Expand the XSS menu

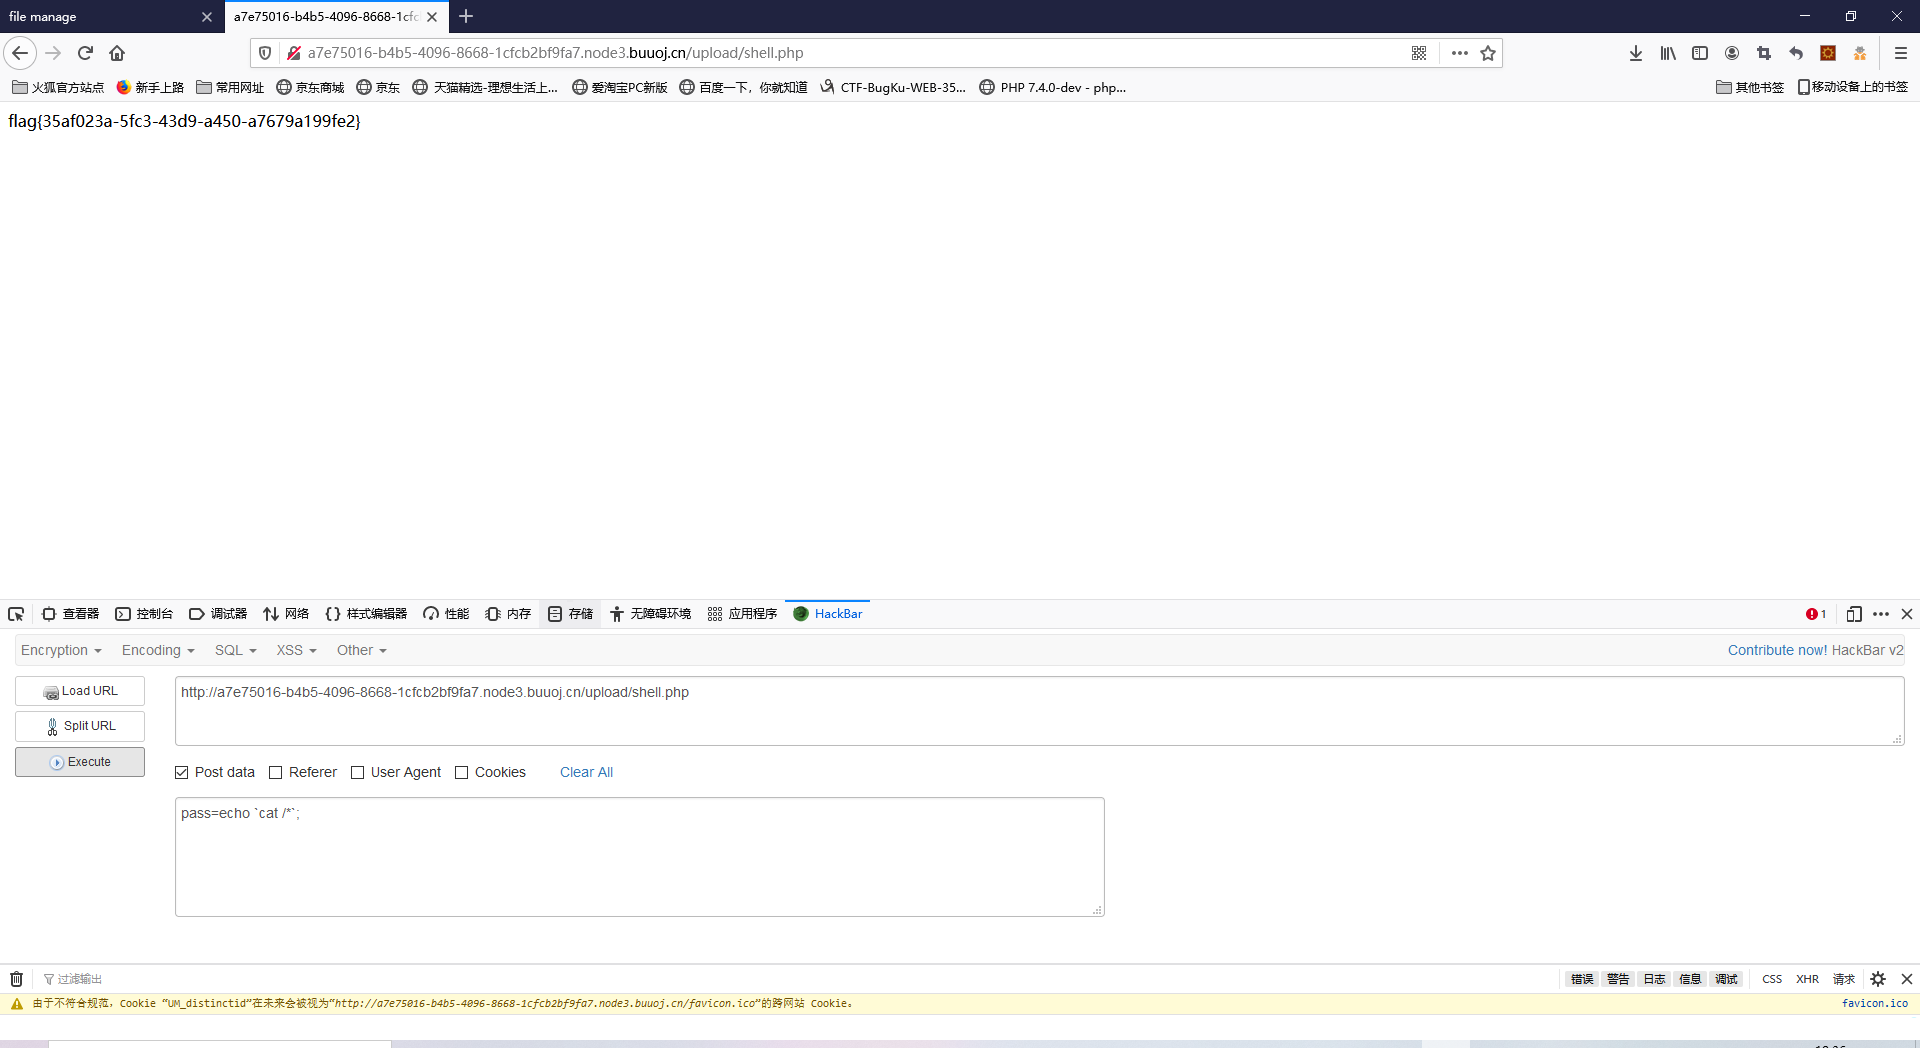click(295, 650)
